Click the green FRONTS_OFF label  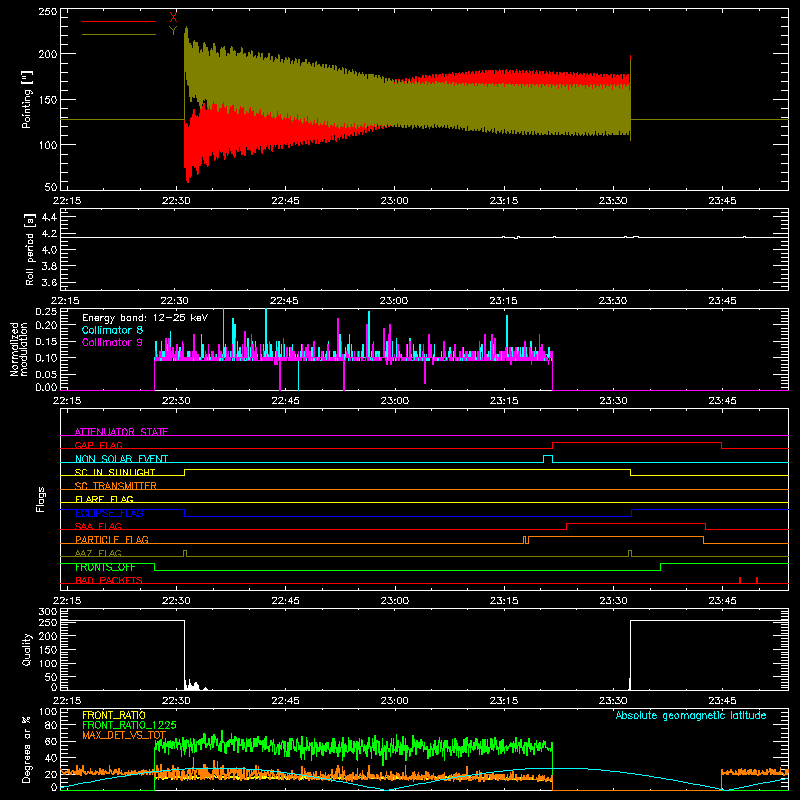coord(105,567)
